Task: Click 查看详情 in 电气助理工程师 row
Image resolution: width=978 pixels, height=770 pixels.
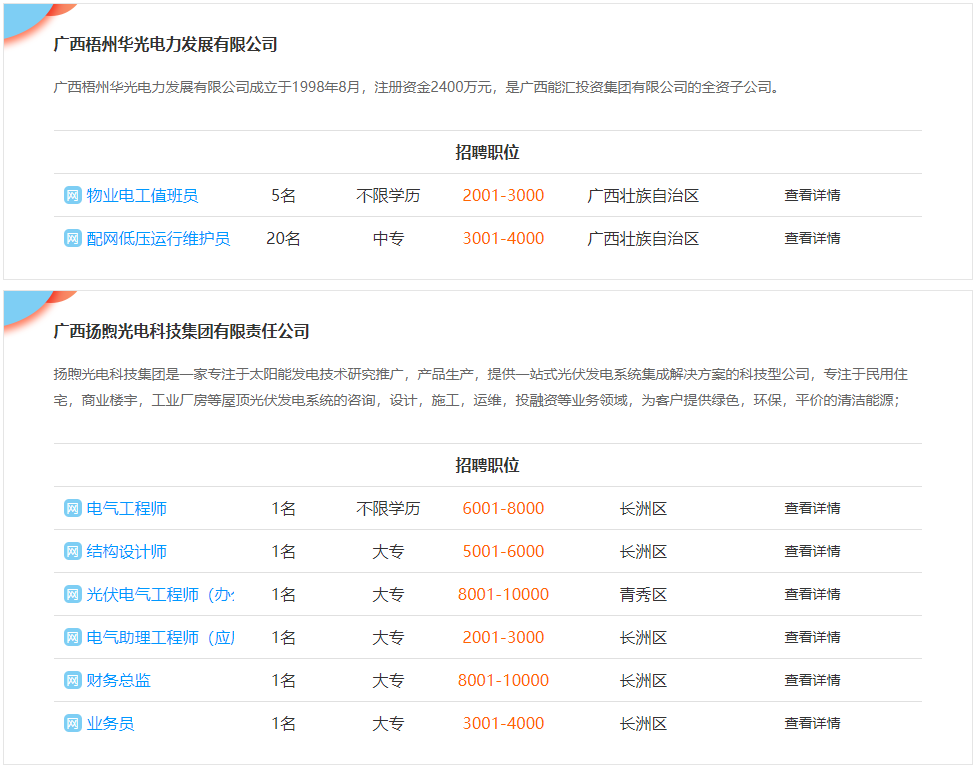Action: (x=812, y=638)
